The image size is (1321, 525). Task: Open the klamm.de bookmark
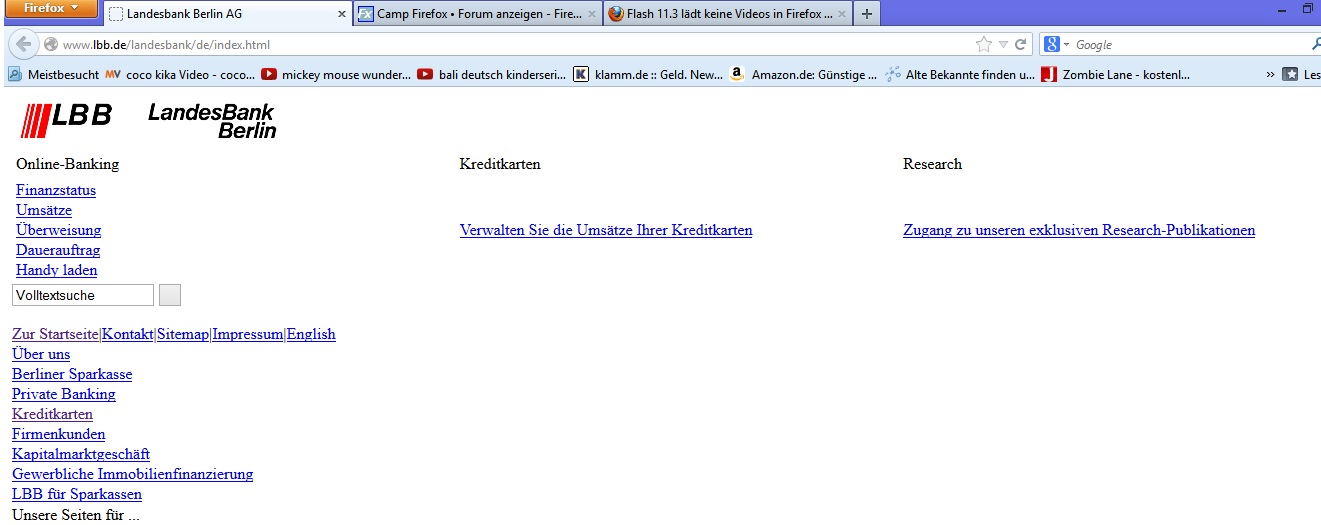pyautogui.click(x=648, y=74)
